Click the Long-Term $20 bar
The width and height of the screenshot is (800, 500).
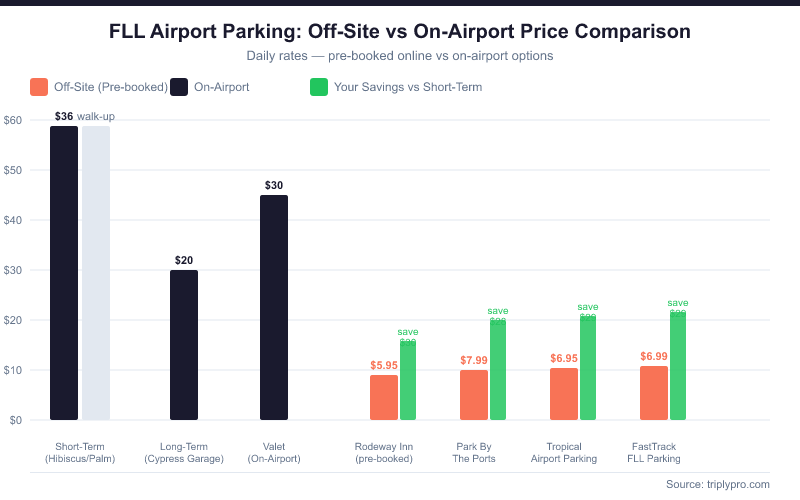coord(184,345)
